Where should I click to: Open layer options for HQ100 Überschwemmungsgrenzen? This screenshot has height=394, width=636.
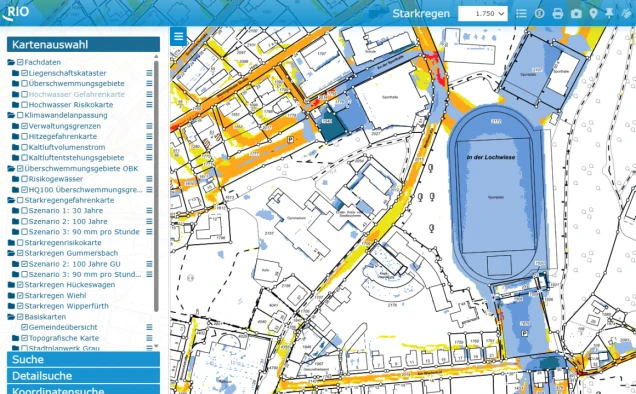click(x=149, y=189)
